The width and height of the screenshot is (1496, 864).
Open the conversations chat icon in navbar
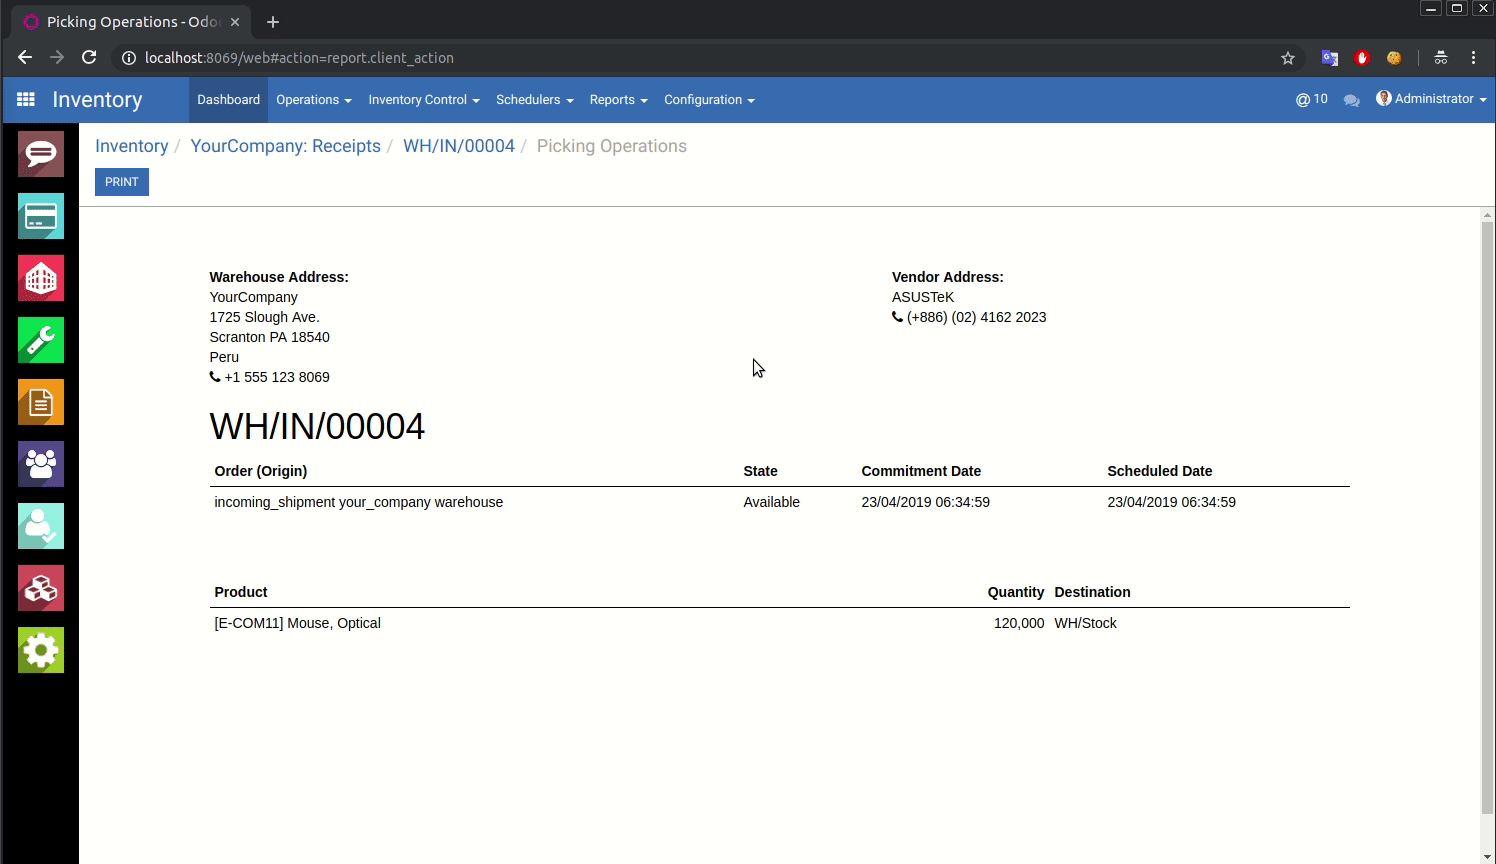click(x=1352, y=100)
